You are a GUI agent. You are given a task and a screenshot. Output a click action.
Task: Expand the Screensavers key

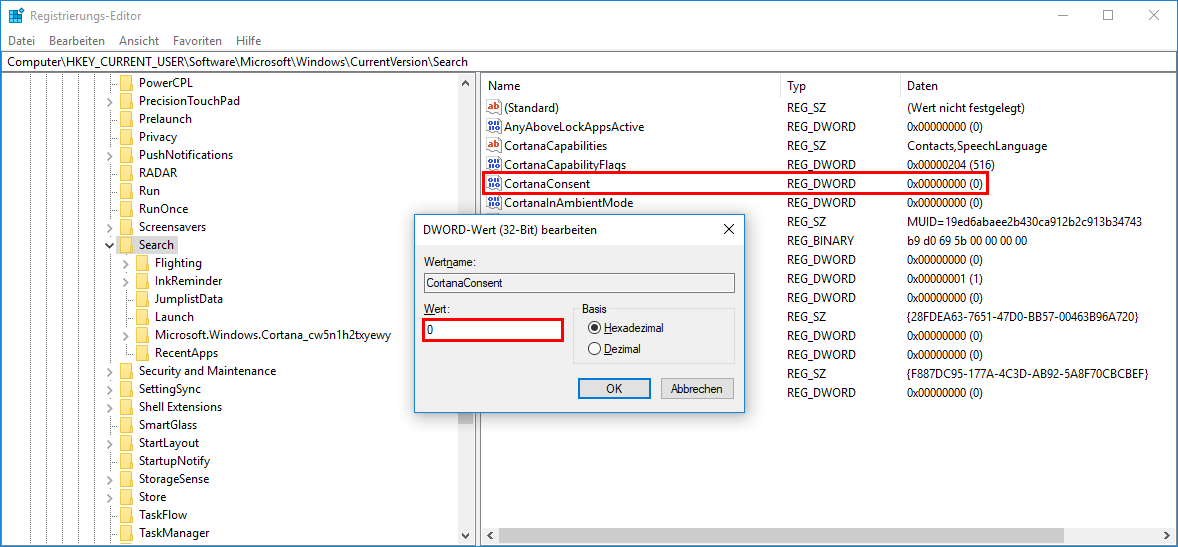110,227
